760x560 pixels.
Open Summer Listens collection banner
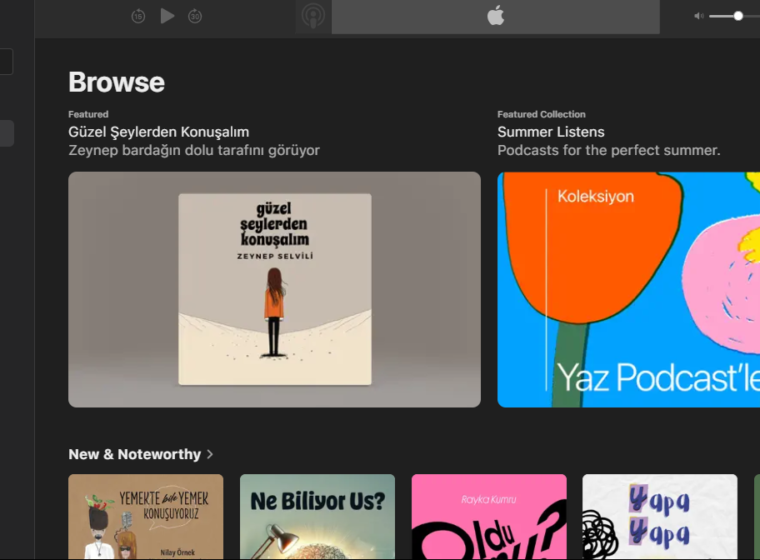tap(629, 289)
